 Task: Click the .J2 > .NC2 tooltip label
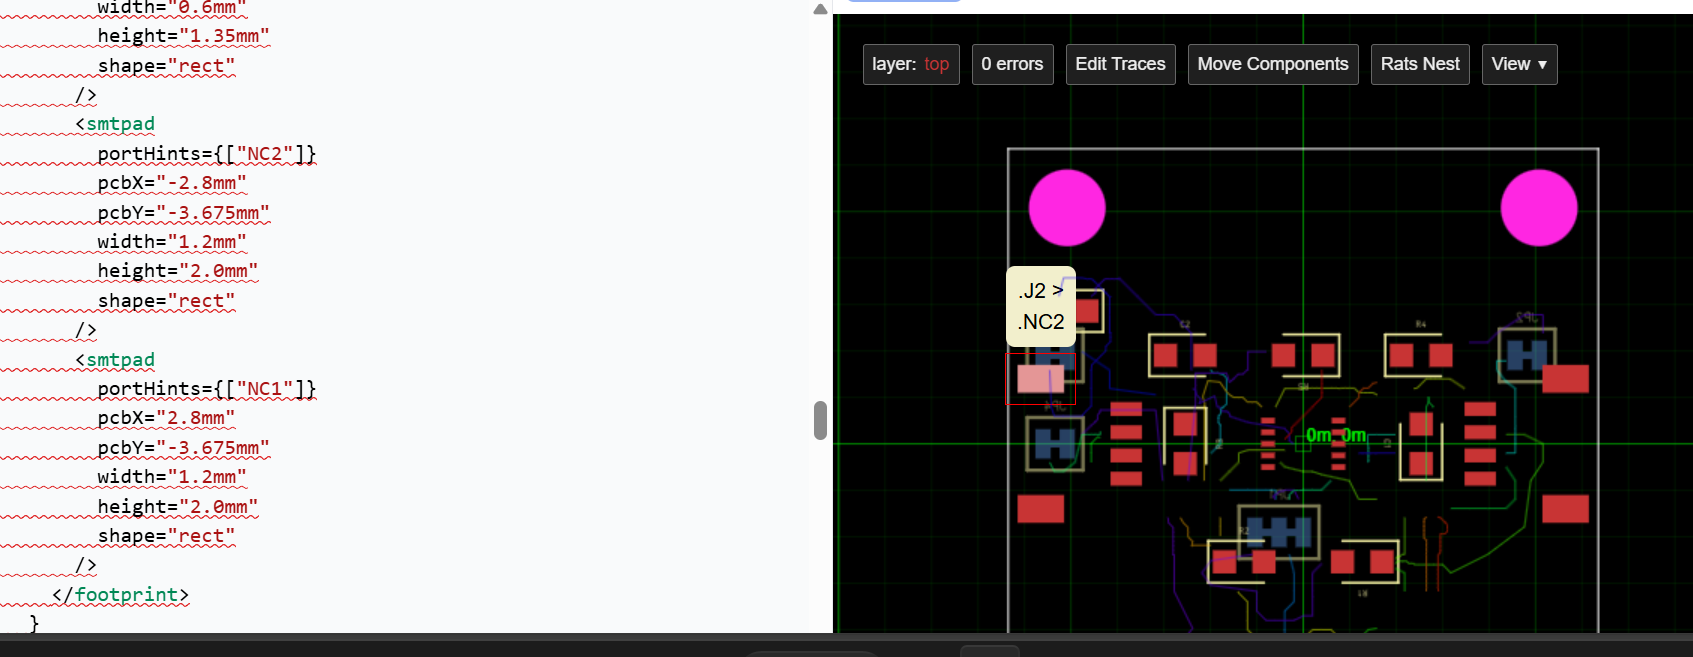1041,306
